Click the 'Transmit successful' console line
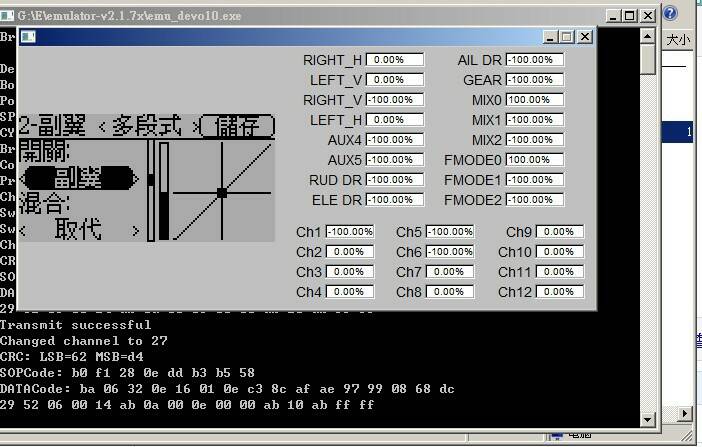Viewport: 702px width, 447px height. tap(76, 325)
